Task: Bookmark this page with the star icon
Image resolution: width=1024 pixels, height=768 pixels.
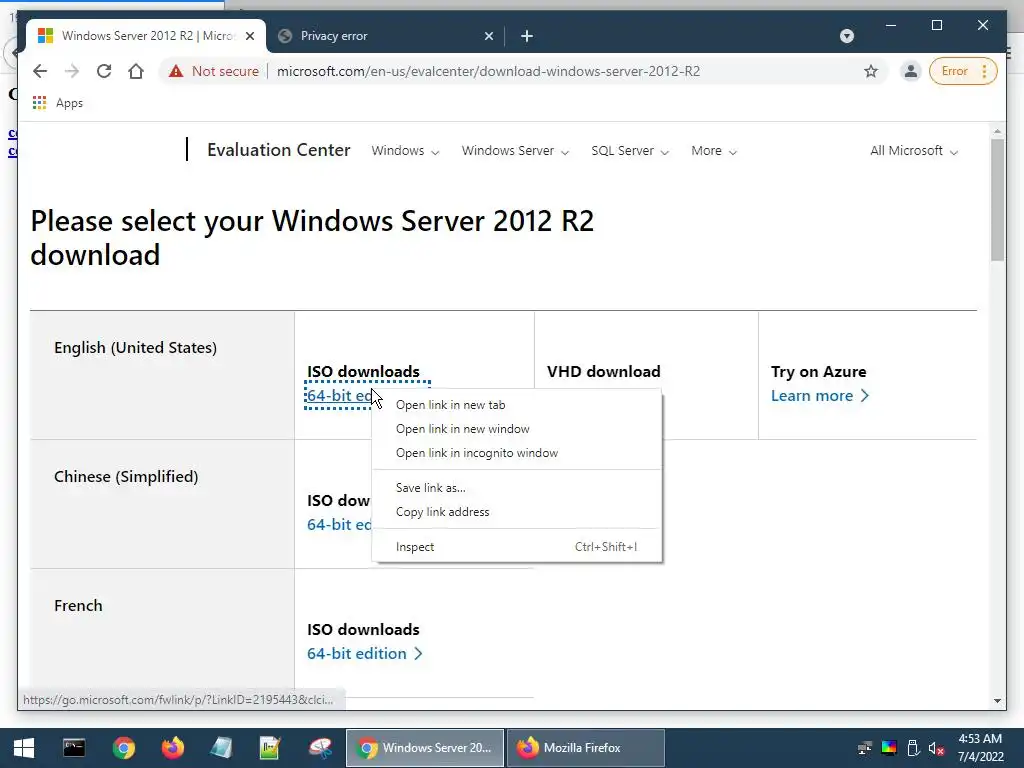Action: 871,71
